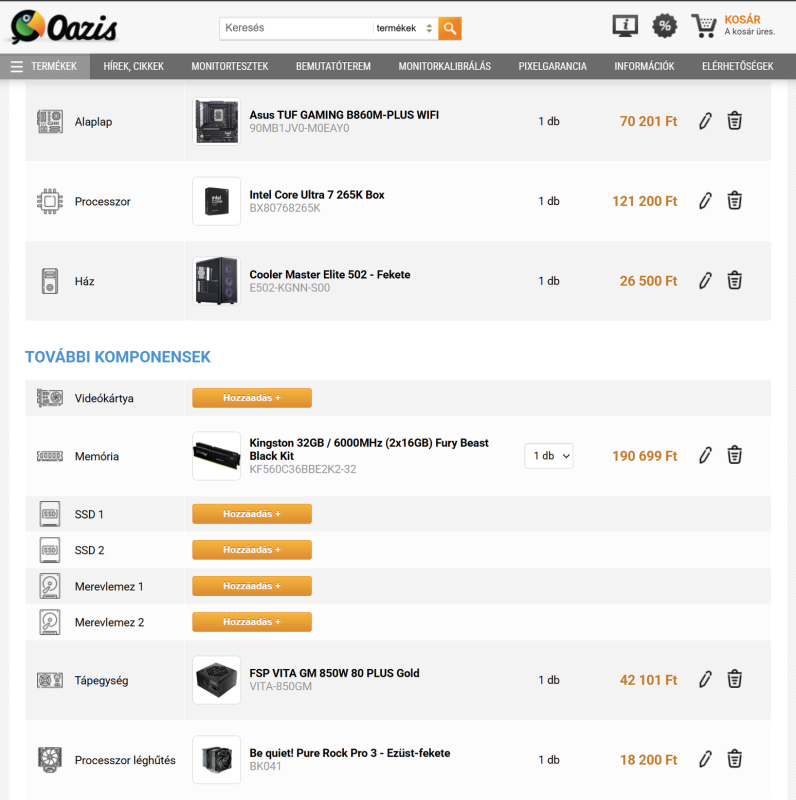Screen dimensions: 796x800
Task: Open the termékek search scope dropdown
Action: click(x=405, y=28)
